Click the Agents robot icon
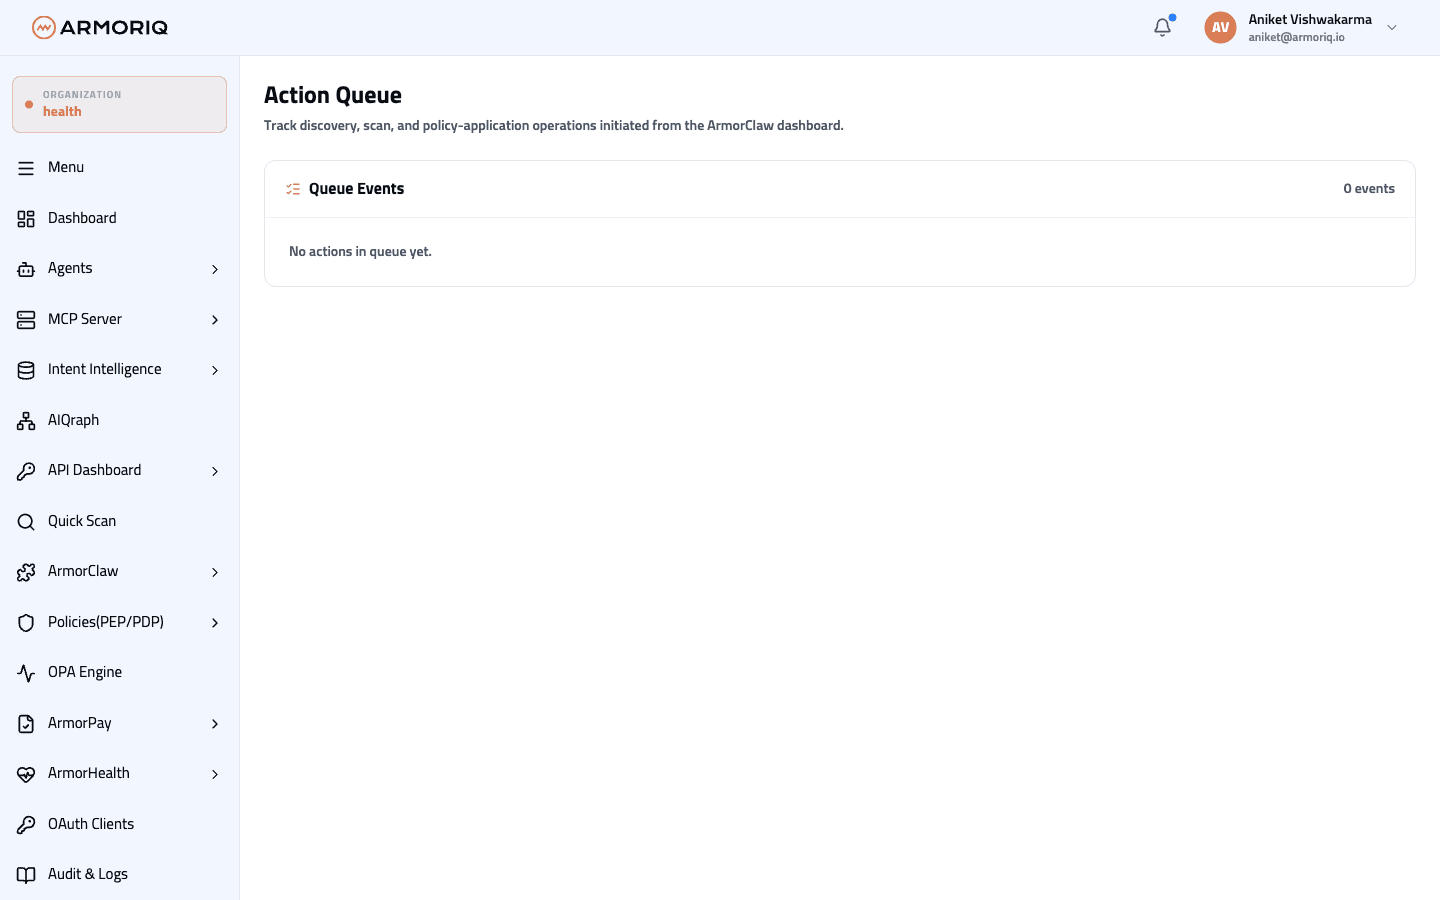The width and height of the screenshot is (1440, 900). click(26, 269)
